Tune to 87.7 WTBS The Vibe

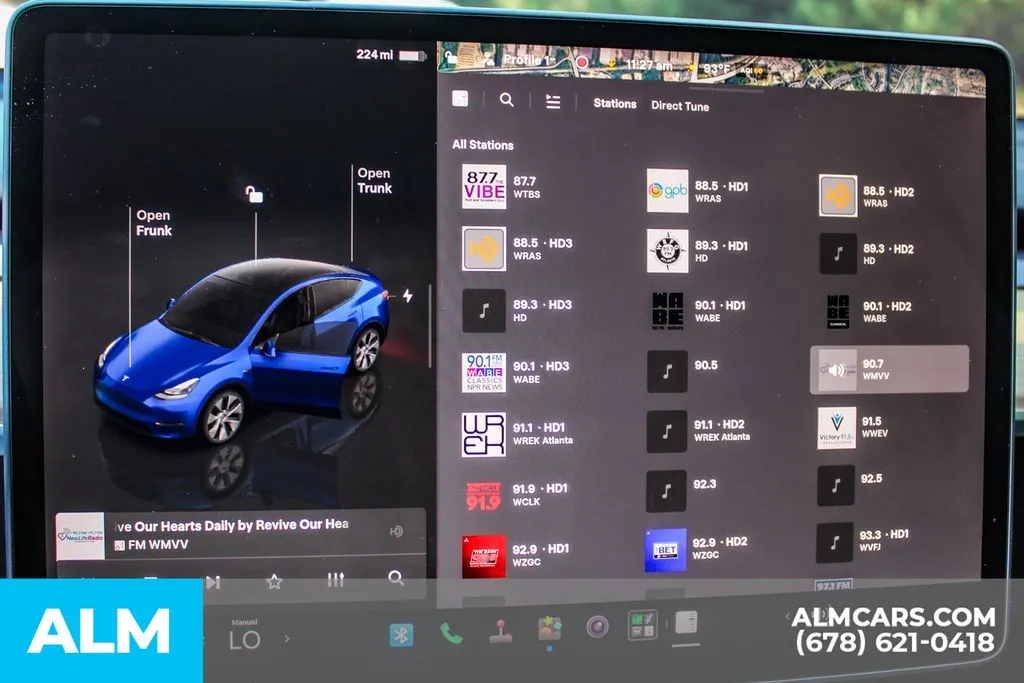point(503,187)
